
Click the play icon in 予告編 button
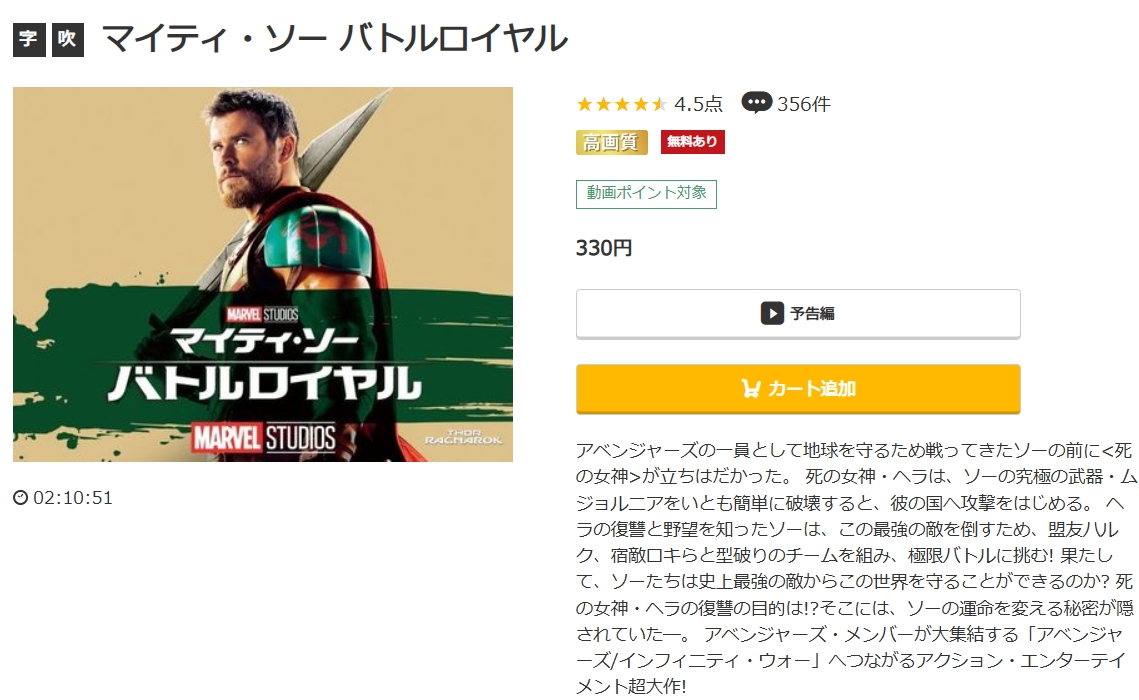[x=771, y=313]
